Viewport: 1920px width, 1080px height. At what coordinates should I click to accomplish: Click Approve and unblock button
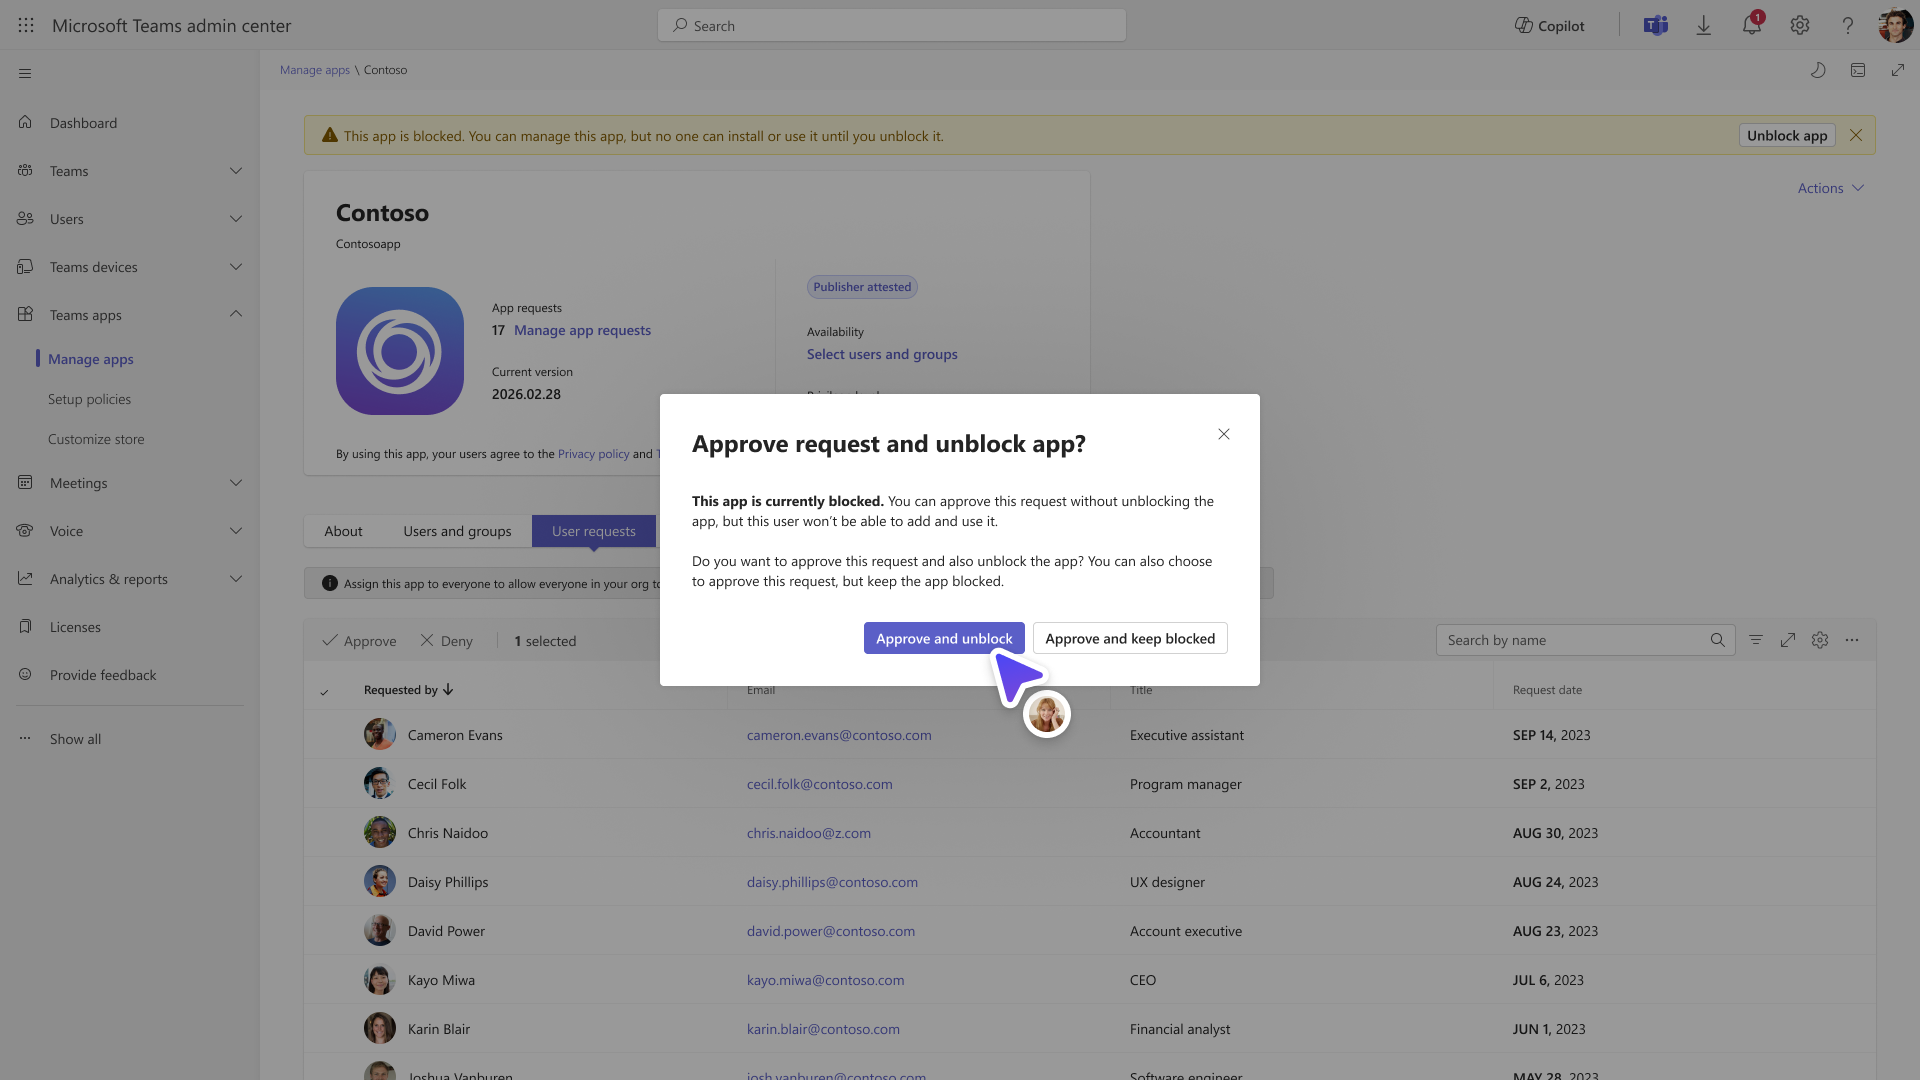coord(944,638)
